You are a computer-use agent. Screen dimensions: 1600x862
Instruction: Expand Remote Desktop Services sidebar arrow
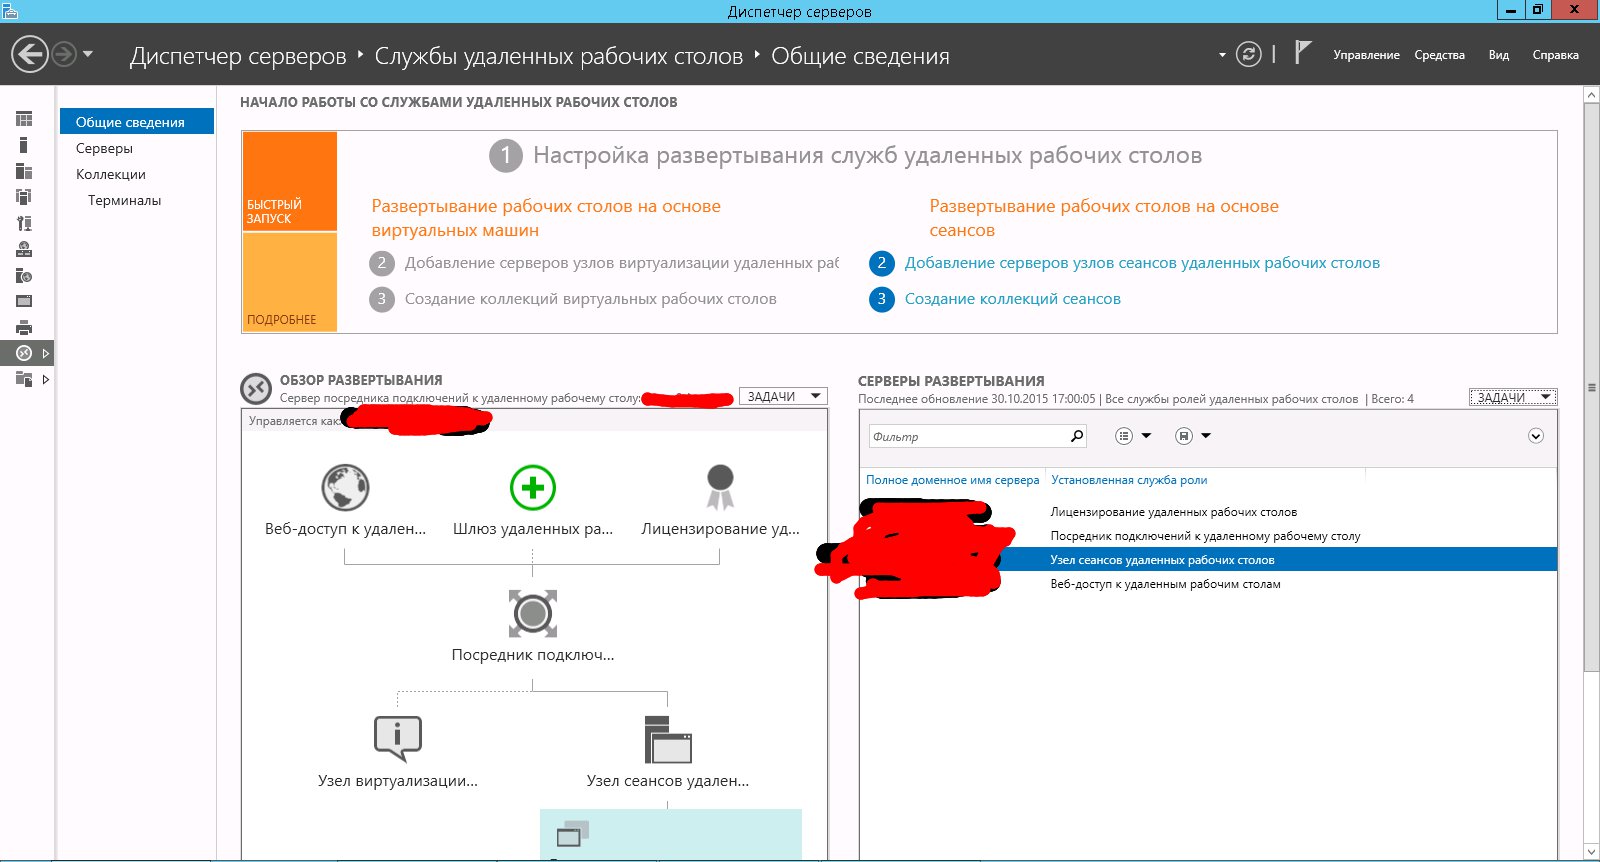[46, 353]
